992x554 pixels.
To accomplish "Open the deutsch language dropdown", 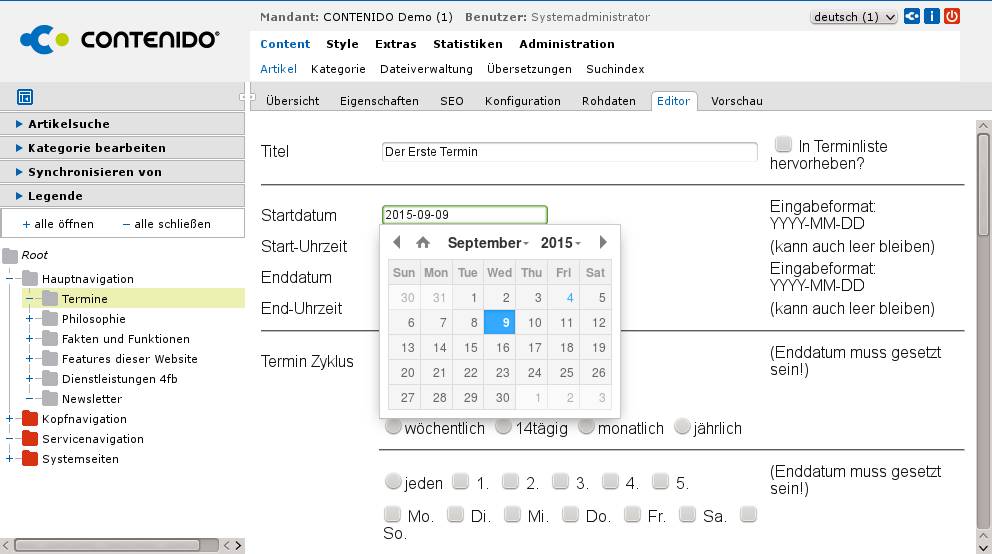I will click(853, 17).
